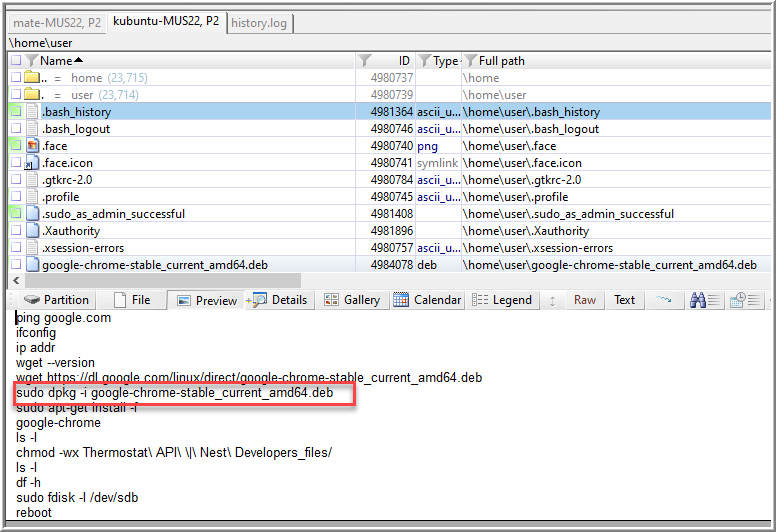This screenshot has width=776, height=532.
Task: Switch to Gallery view mode
Action: [x=352, y=300]
